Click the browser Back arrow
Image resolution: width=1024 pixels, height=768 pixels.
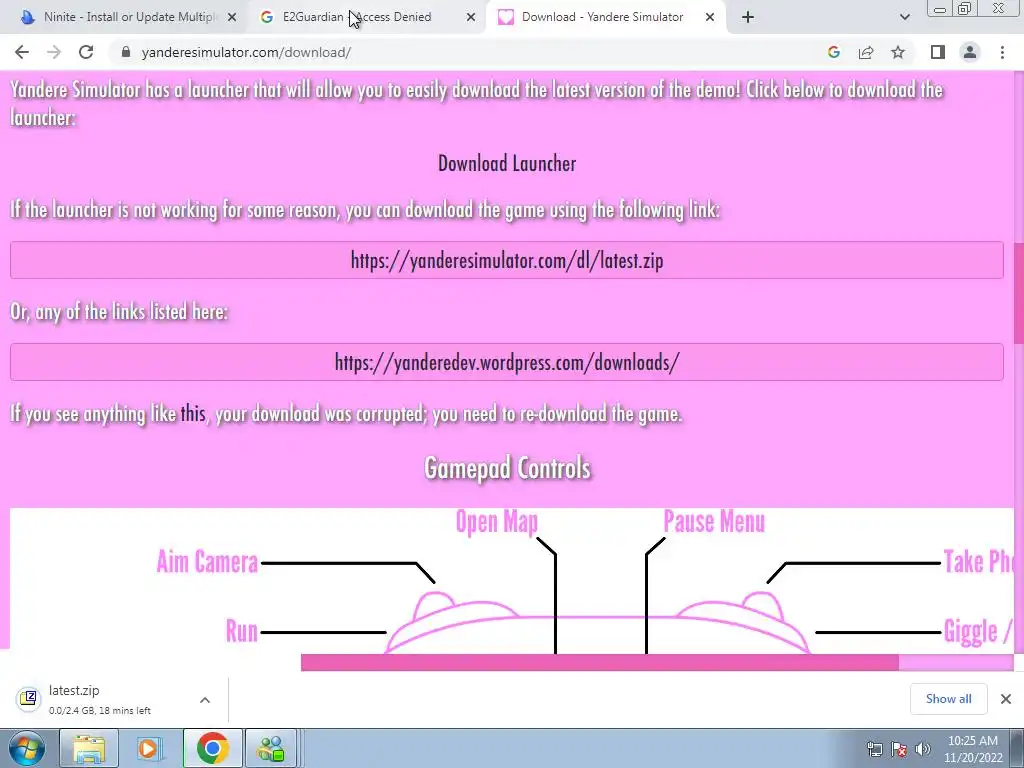tap(22, 52)
